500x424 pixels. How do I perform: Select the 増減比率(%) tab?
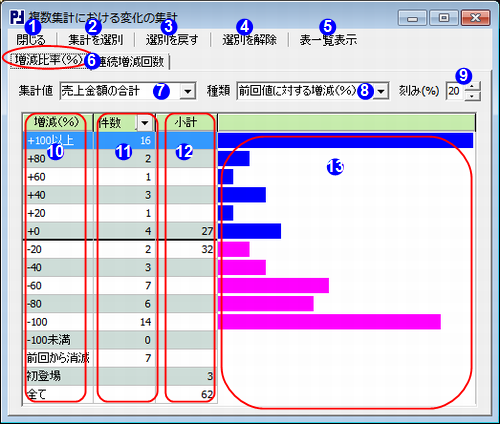[49, 60]
